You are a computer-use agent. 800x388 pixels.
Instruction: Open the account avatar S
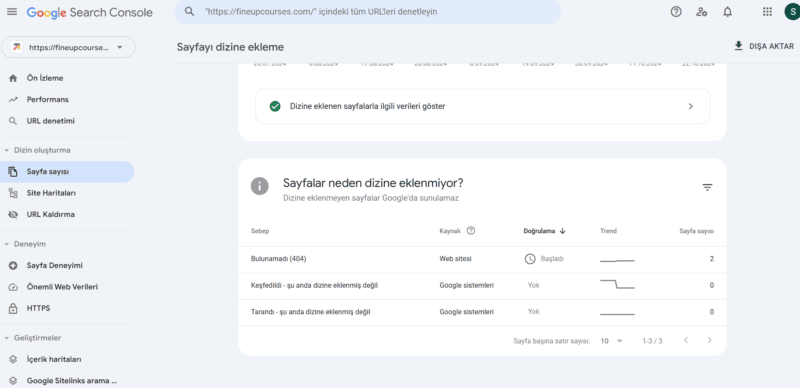[x=792, y=12]
